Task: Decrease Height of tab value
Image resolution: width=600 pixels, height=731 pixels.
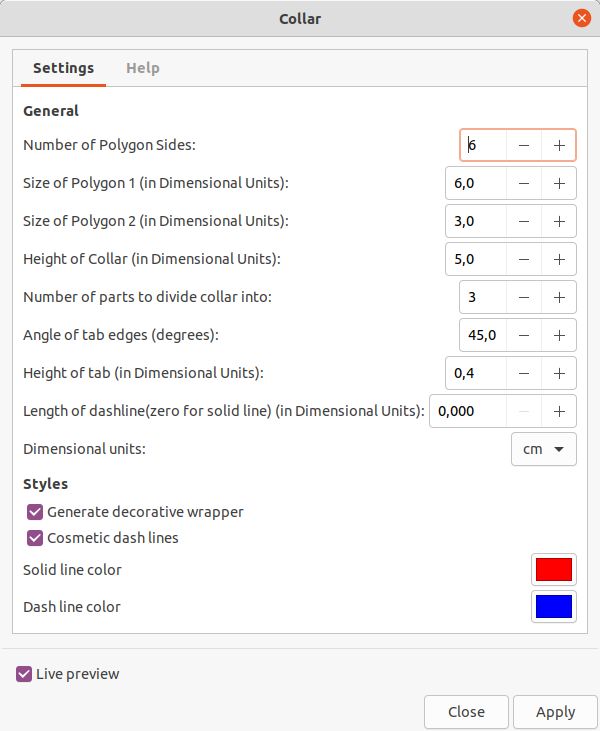Action: click(524, 373)
